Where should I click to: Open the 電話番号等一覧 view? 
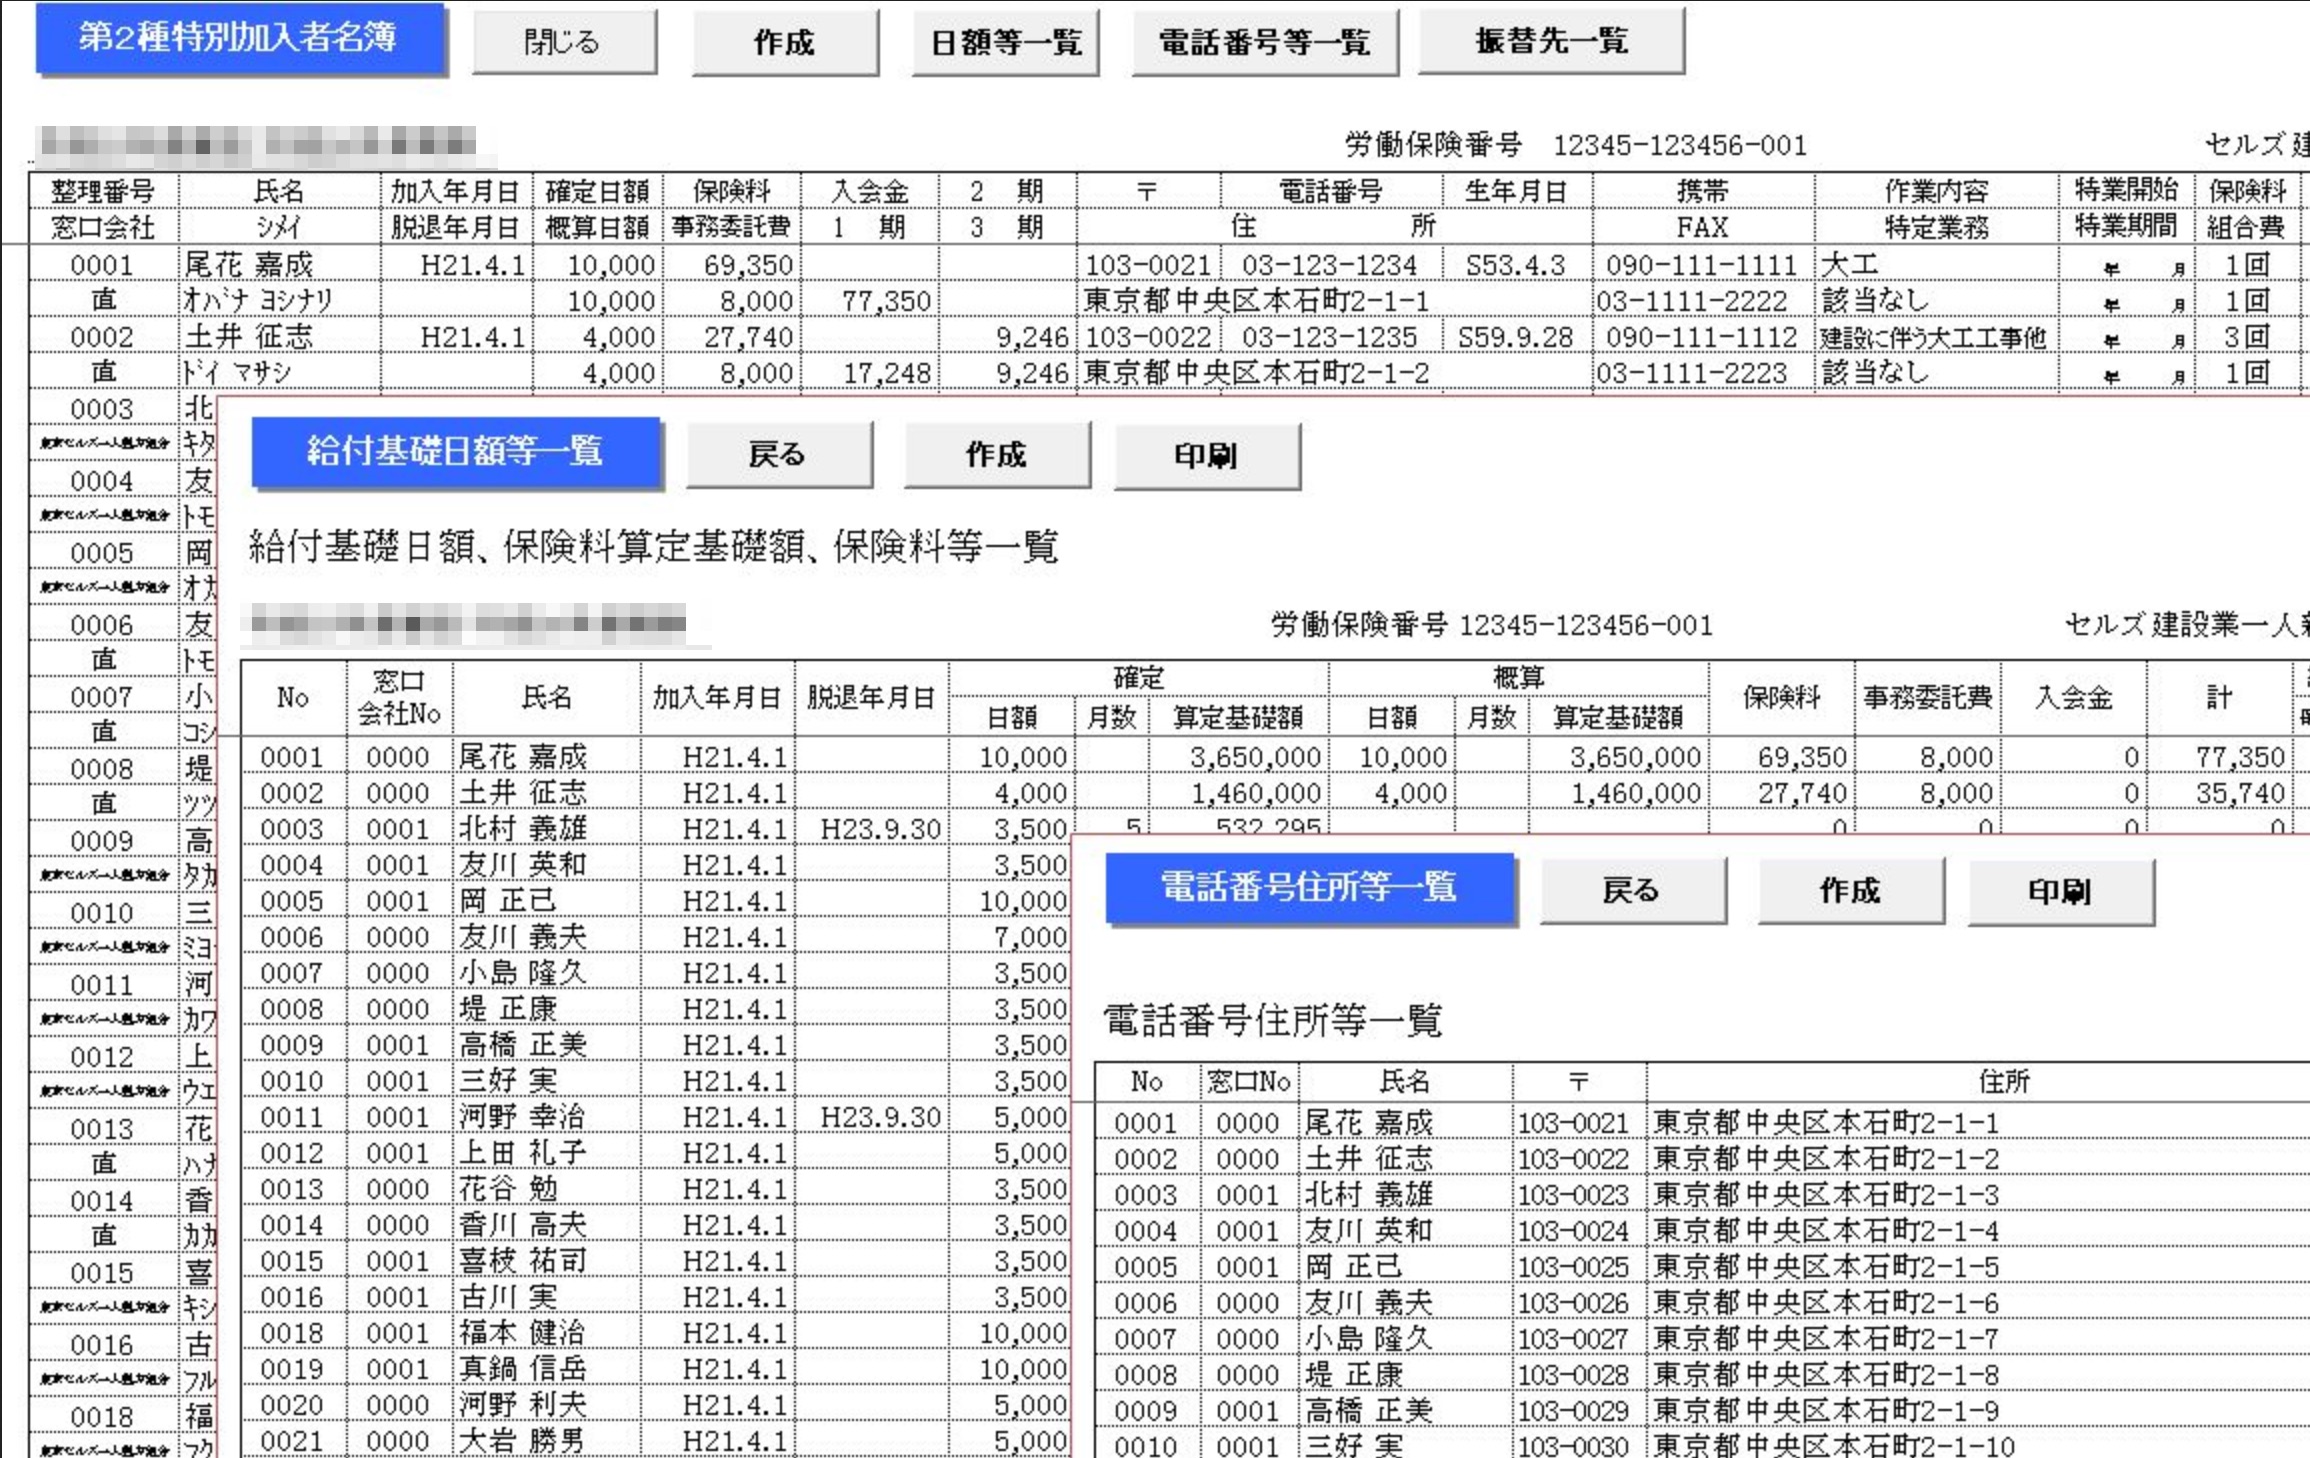tap(1265, 42)
